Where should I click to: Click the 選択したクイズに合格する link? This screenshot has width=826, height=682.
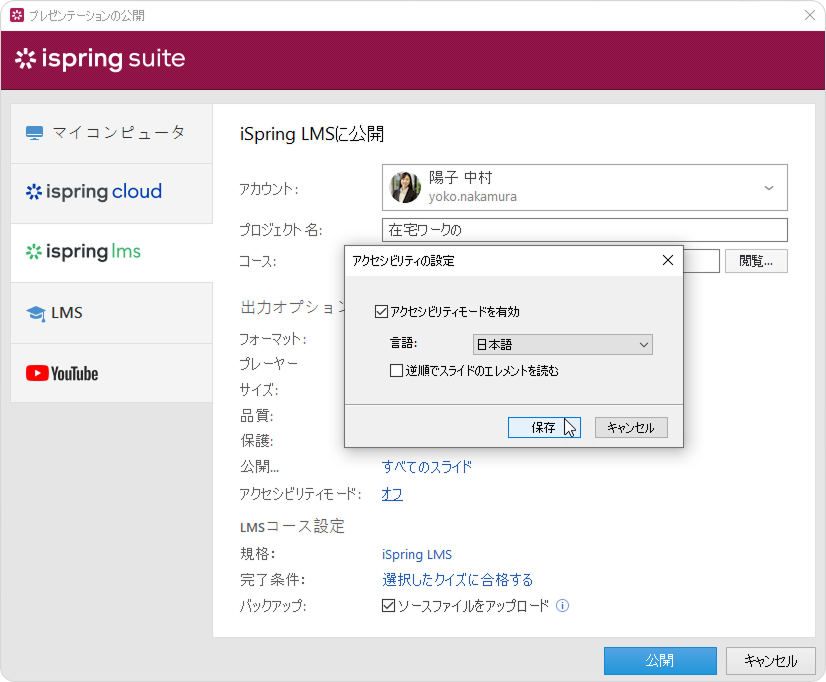(x=457, y=580)
